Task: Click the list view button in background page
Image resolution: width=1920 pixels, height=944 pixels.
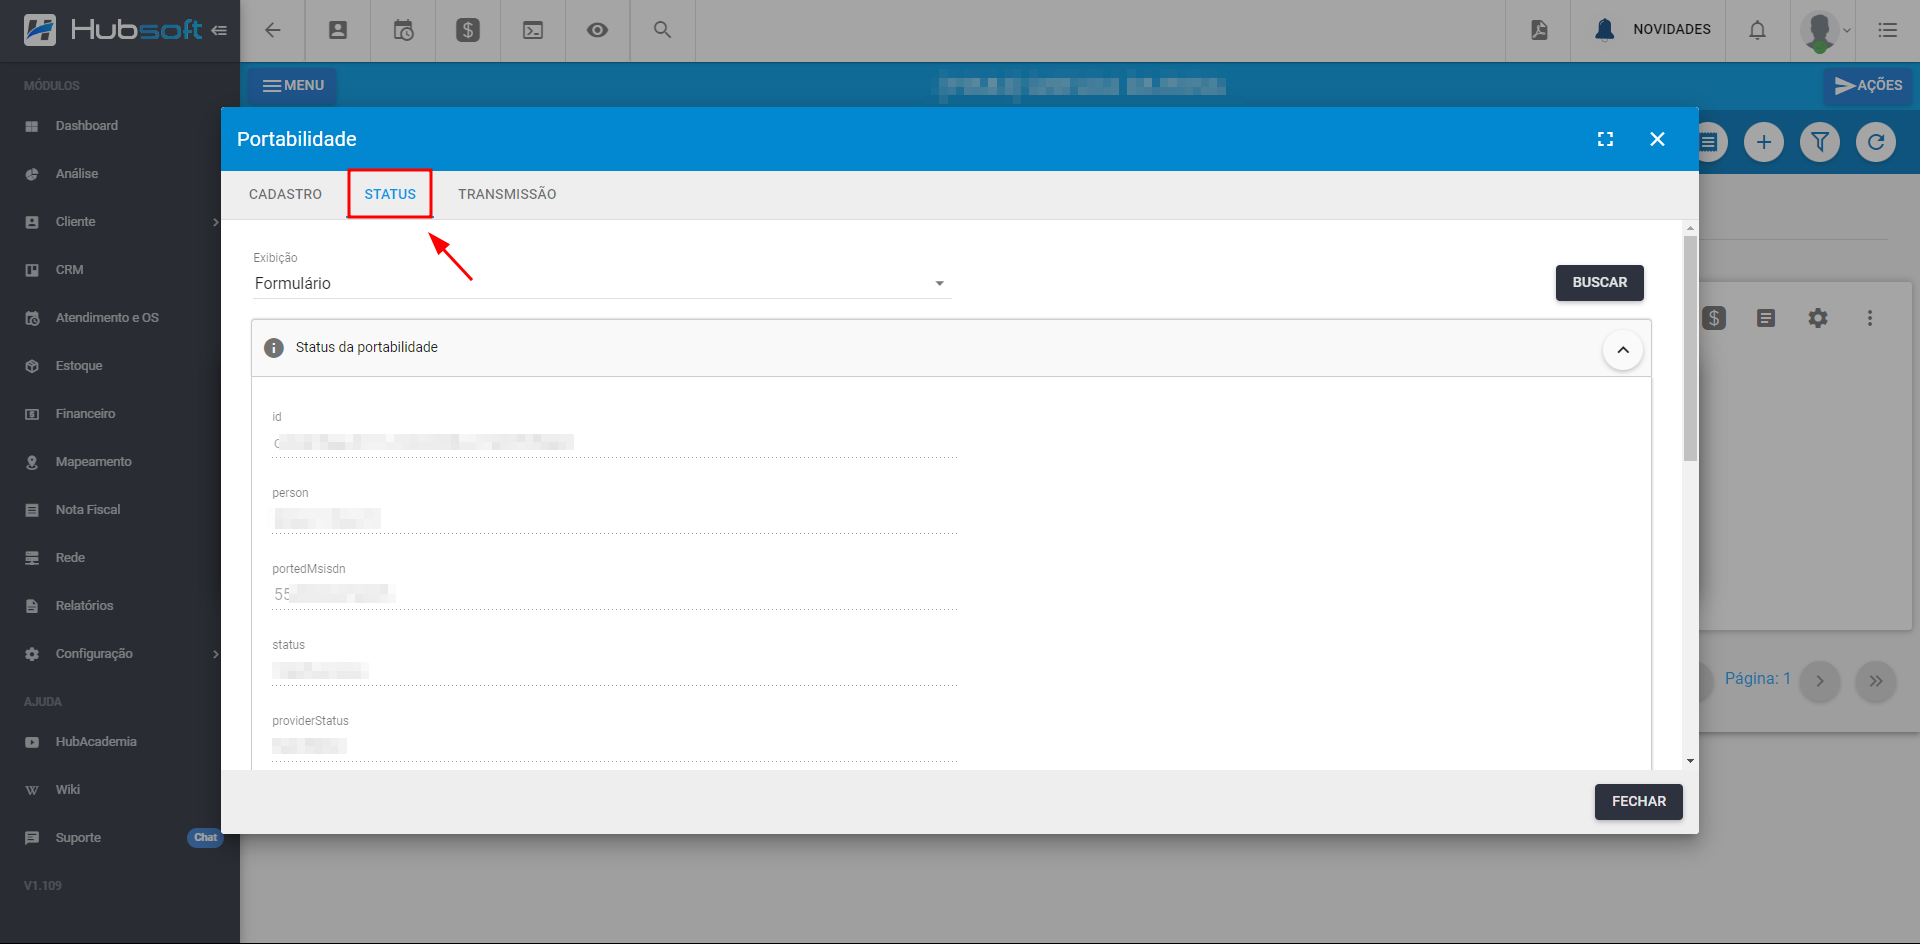Action: [x=1712, y=142]
